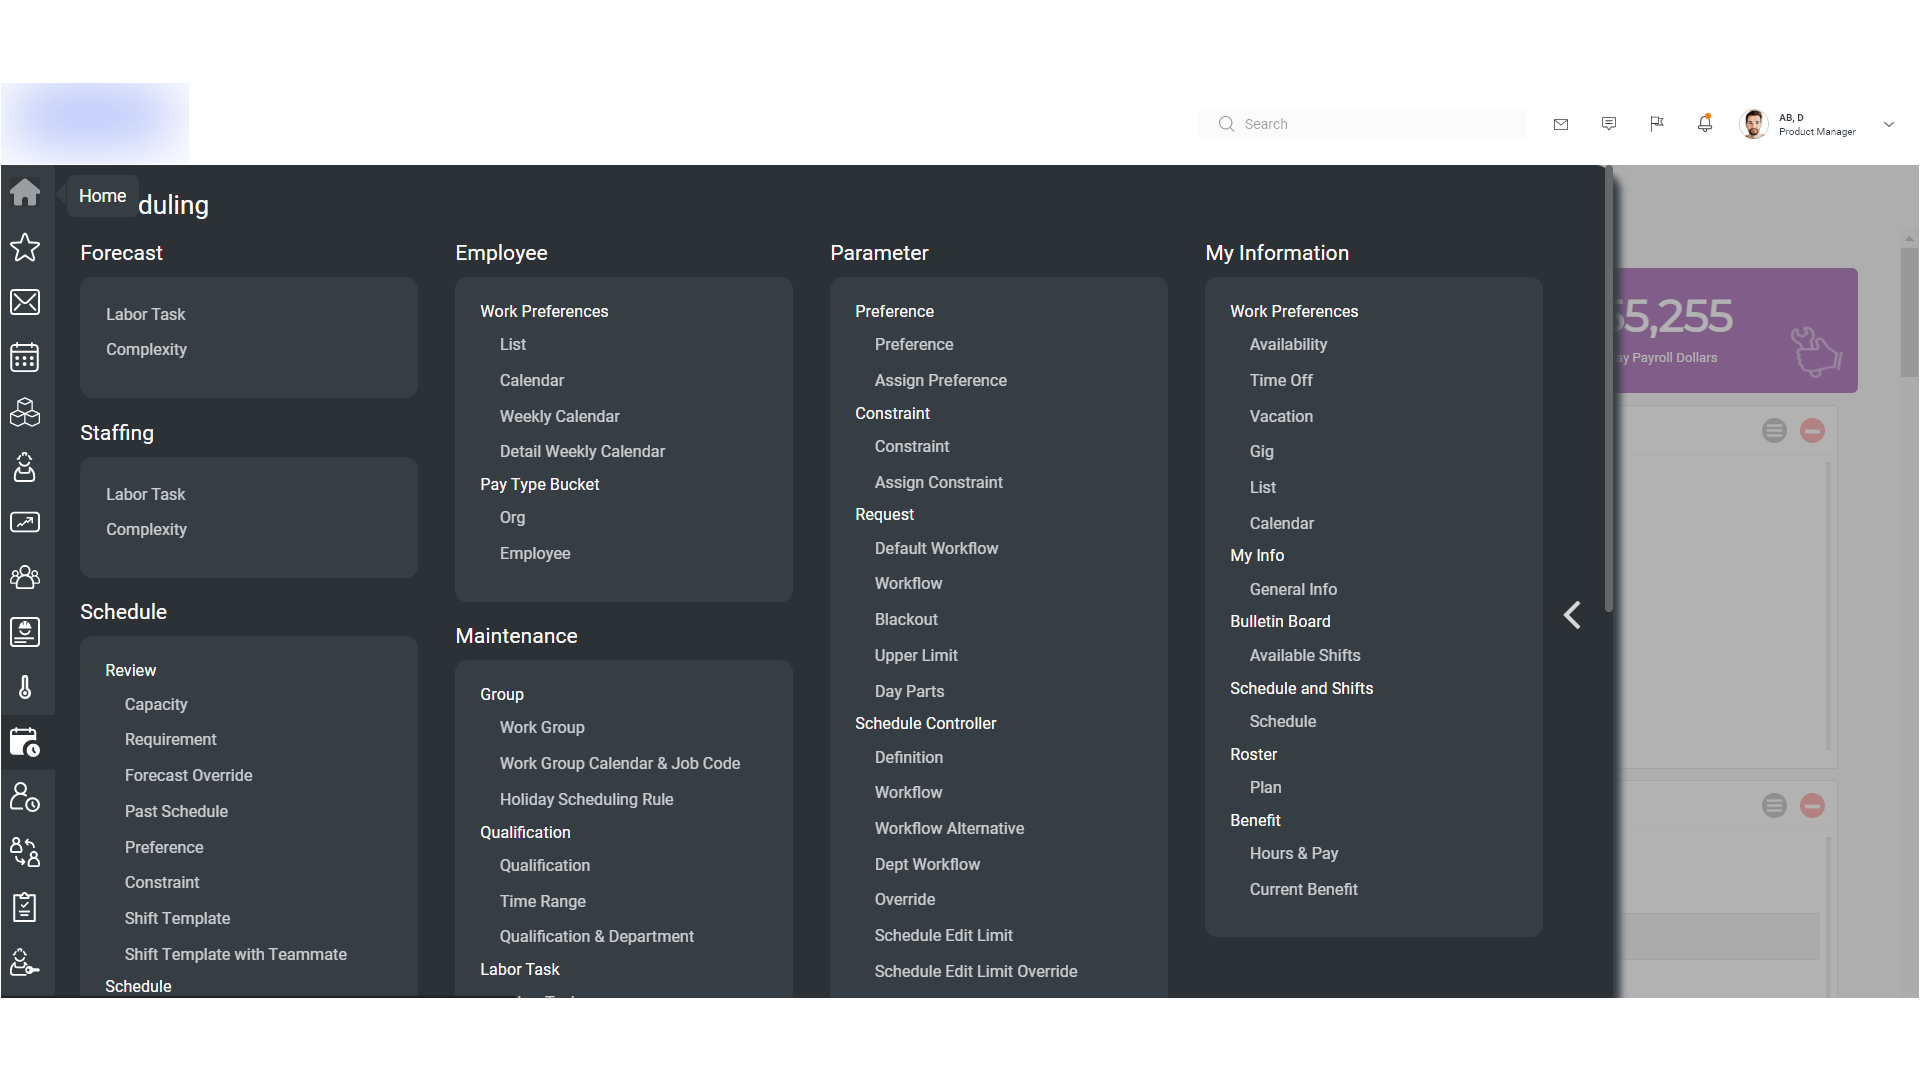The image size is (1920, 1080).
Task: Open the profile menu chevron next to Product Manager
Action: (1888, 125)
